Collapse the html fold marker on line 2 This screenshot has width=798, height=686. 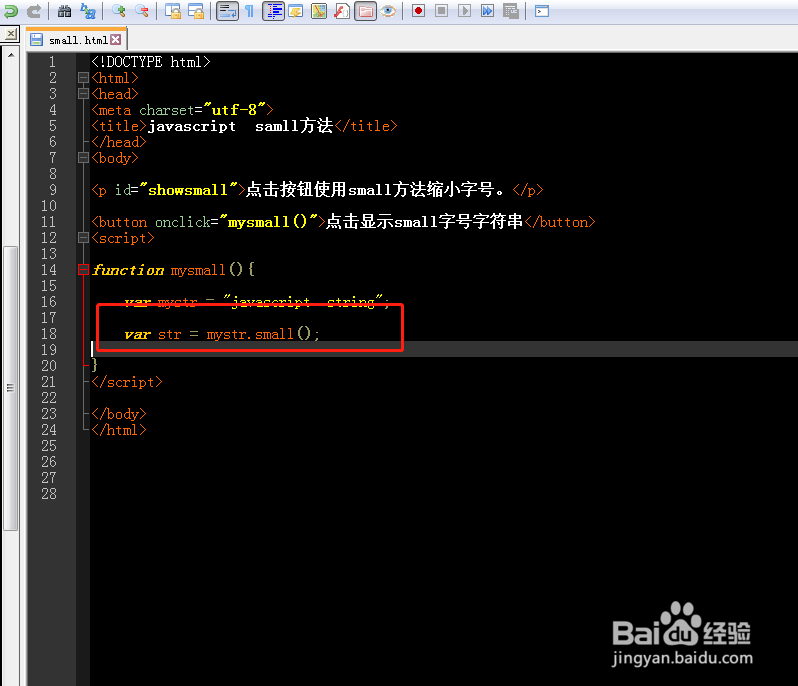(83, 78)
